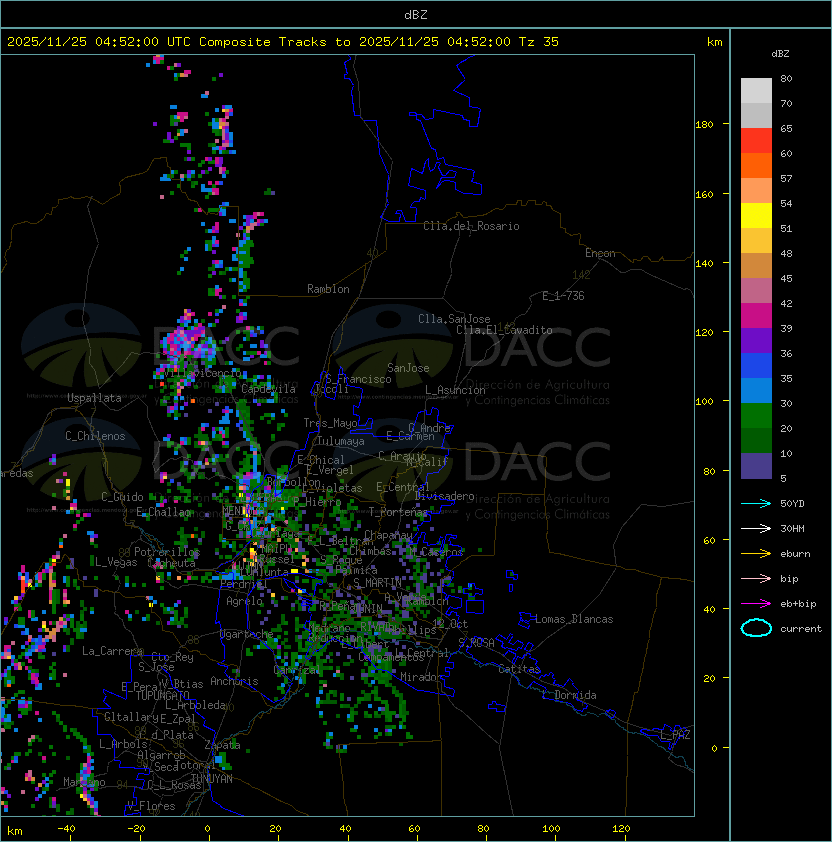Click the 'Tz 35' value in the header
The image size is (832, 842).
(x=539, y=41)
